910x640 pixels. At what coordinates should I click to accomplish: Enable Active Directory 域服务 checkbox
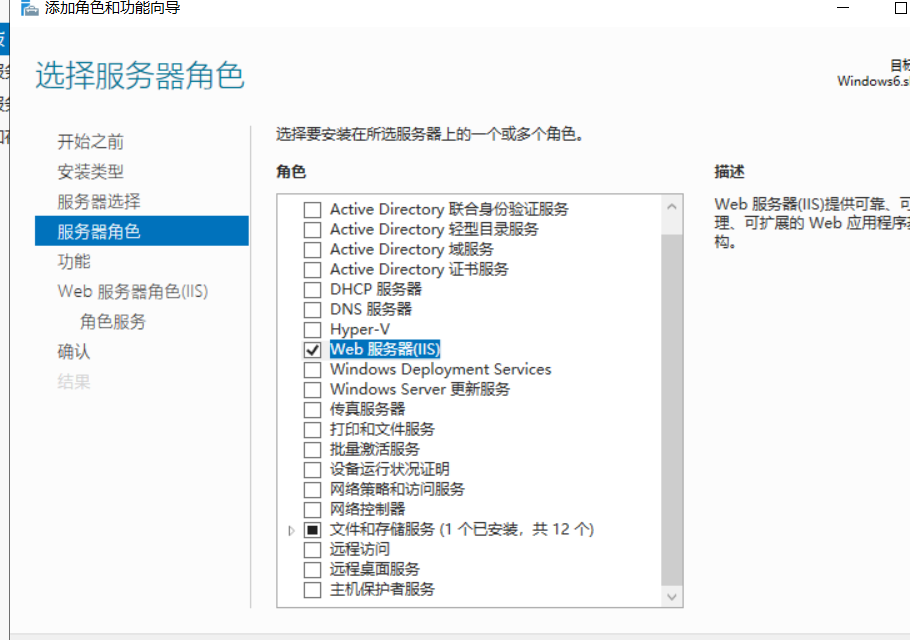pyautogui.click(x=312, y=249)
